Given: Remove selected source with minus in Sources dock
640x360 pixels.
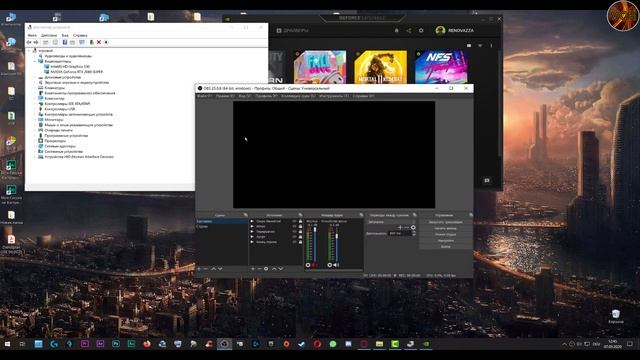Looking at the screenshot, I should (x=259, y=269).
